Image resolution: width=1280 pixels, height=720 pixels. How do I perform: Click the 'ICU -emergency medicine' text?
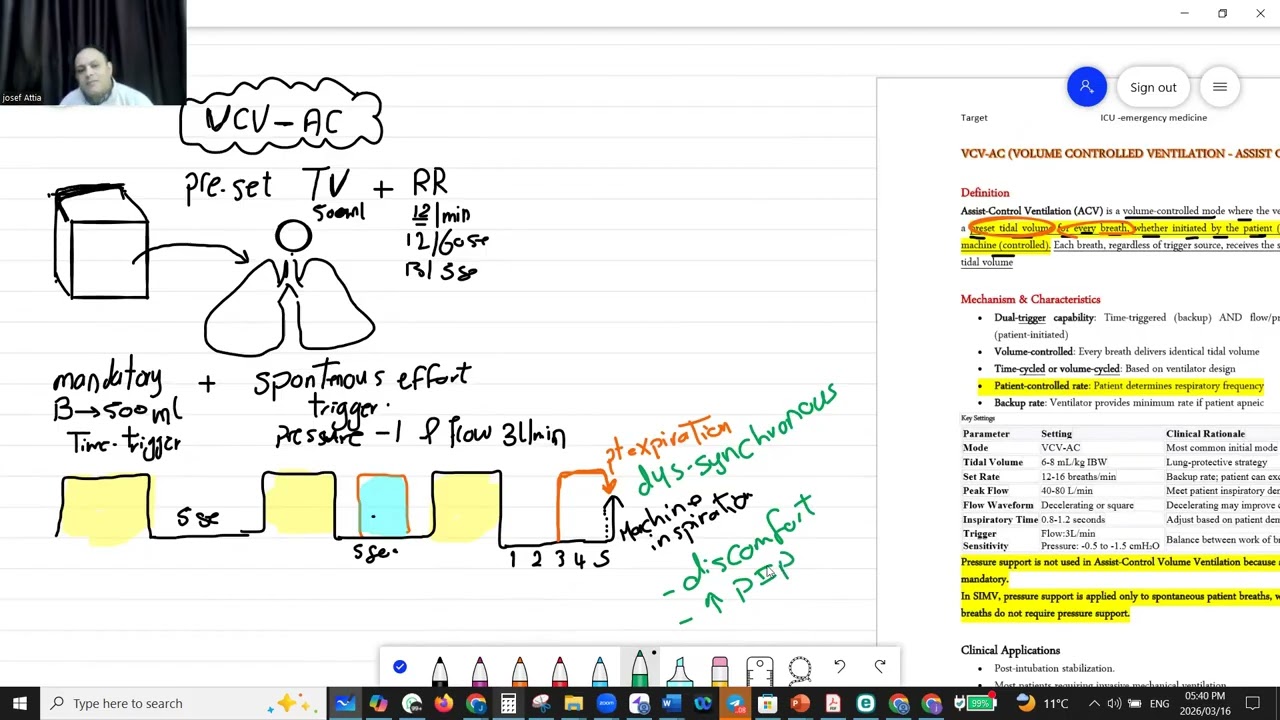(x=1153, y=118)
